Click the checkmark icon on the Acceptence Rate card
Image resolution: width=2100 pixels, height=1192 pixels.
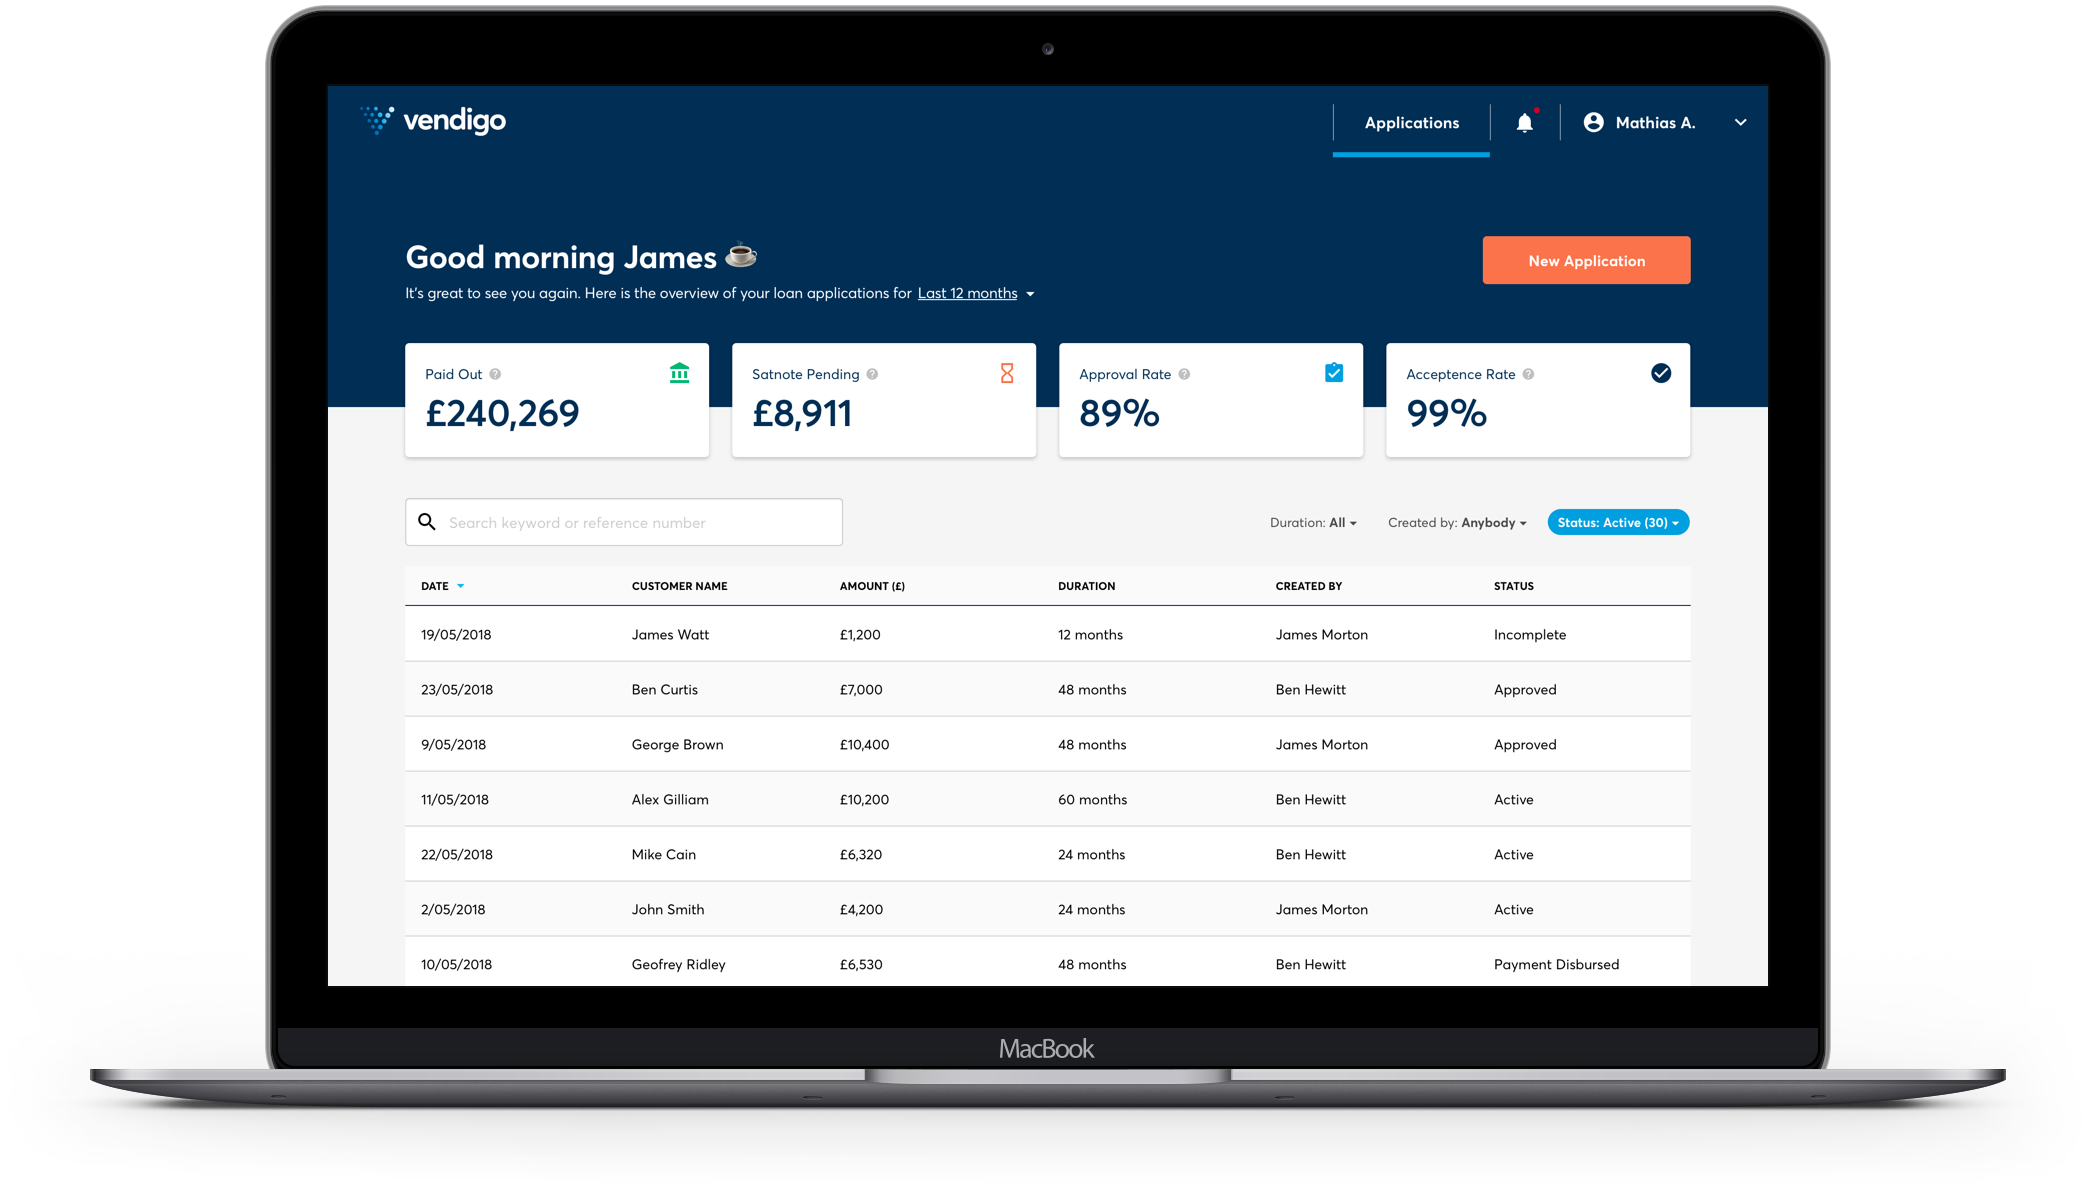coord(1661,373)
